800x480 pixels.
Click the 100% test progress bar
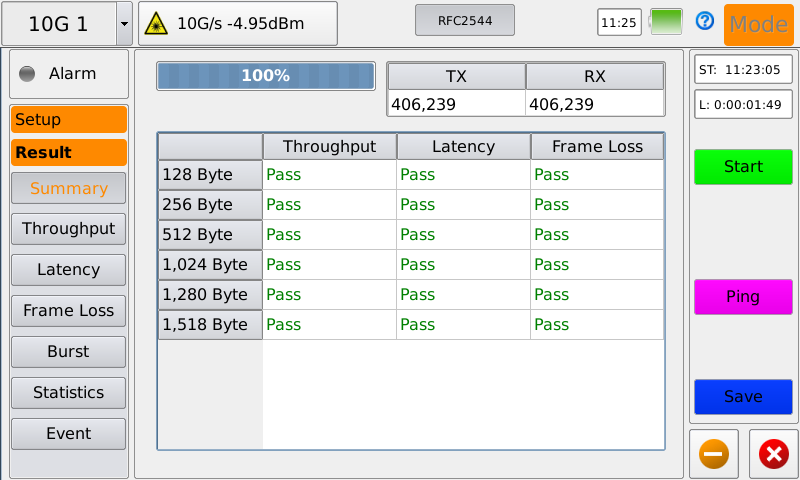(266, 76)
